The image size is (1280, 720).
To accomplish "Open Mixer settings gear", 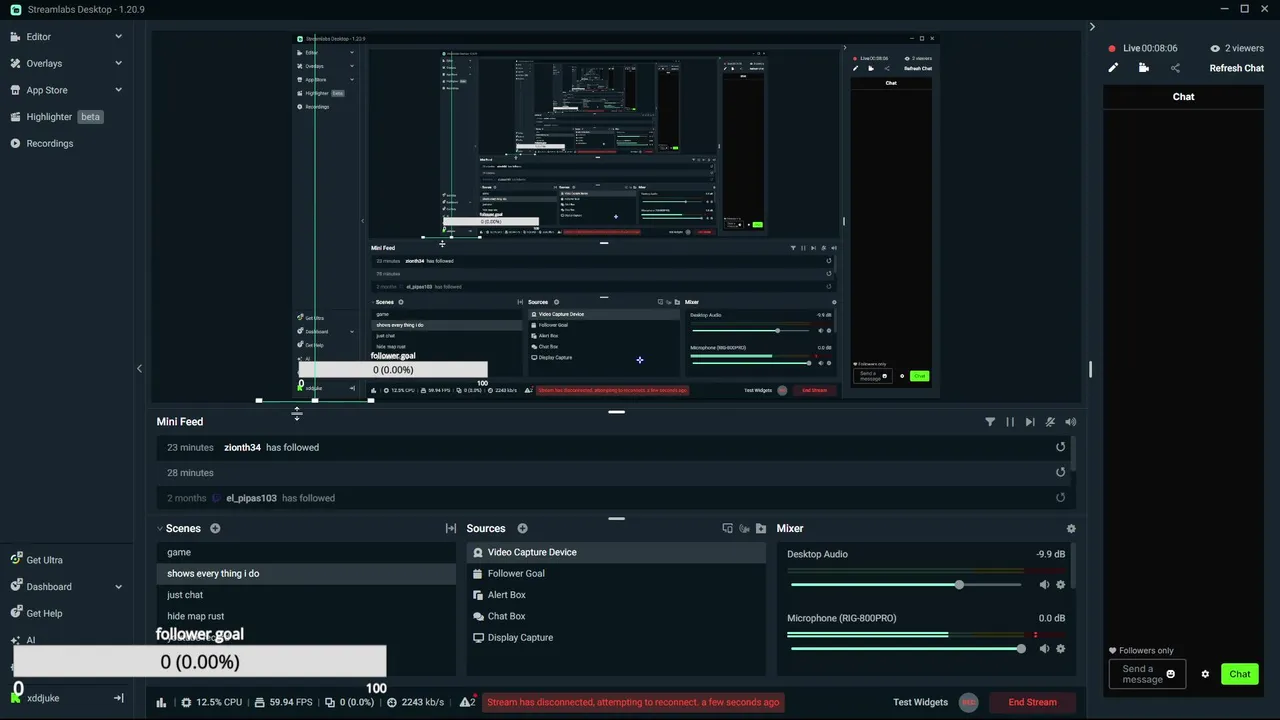I will tap(1071, 528).
